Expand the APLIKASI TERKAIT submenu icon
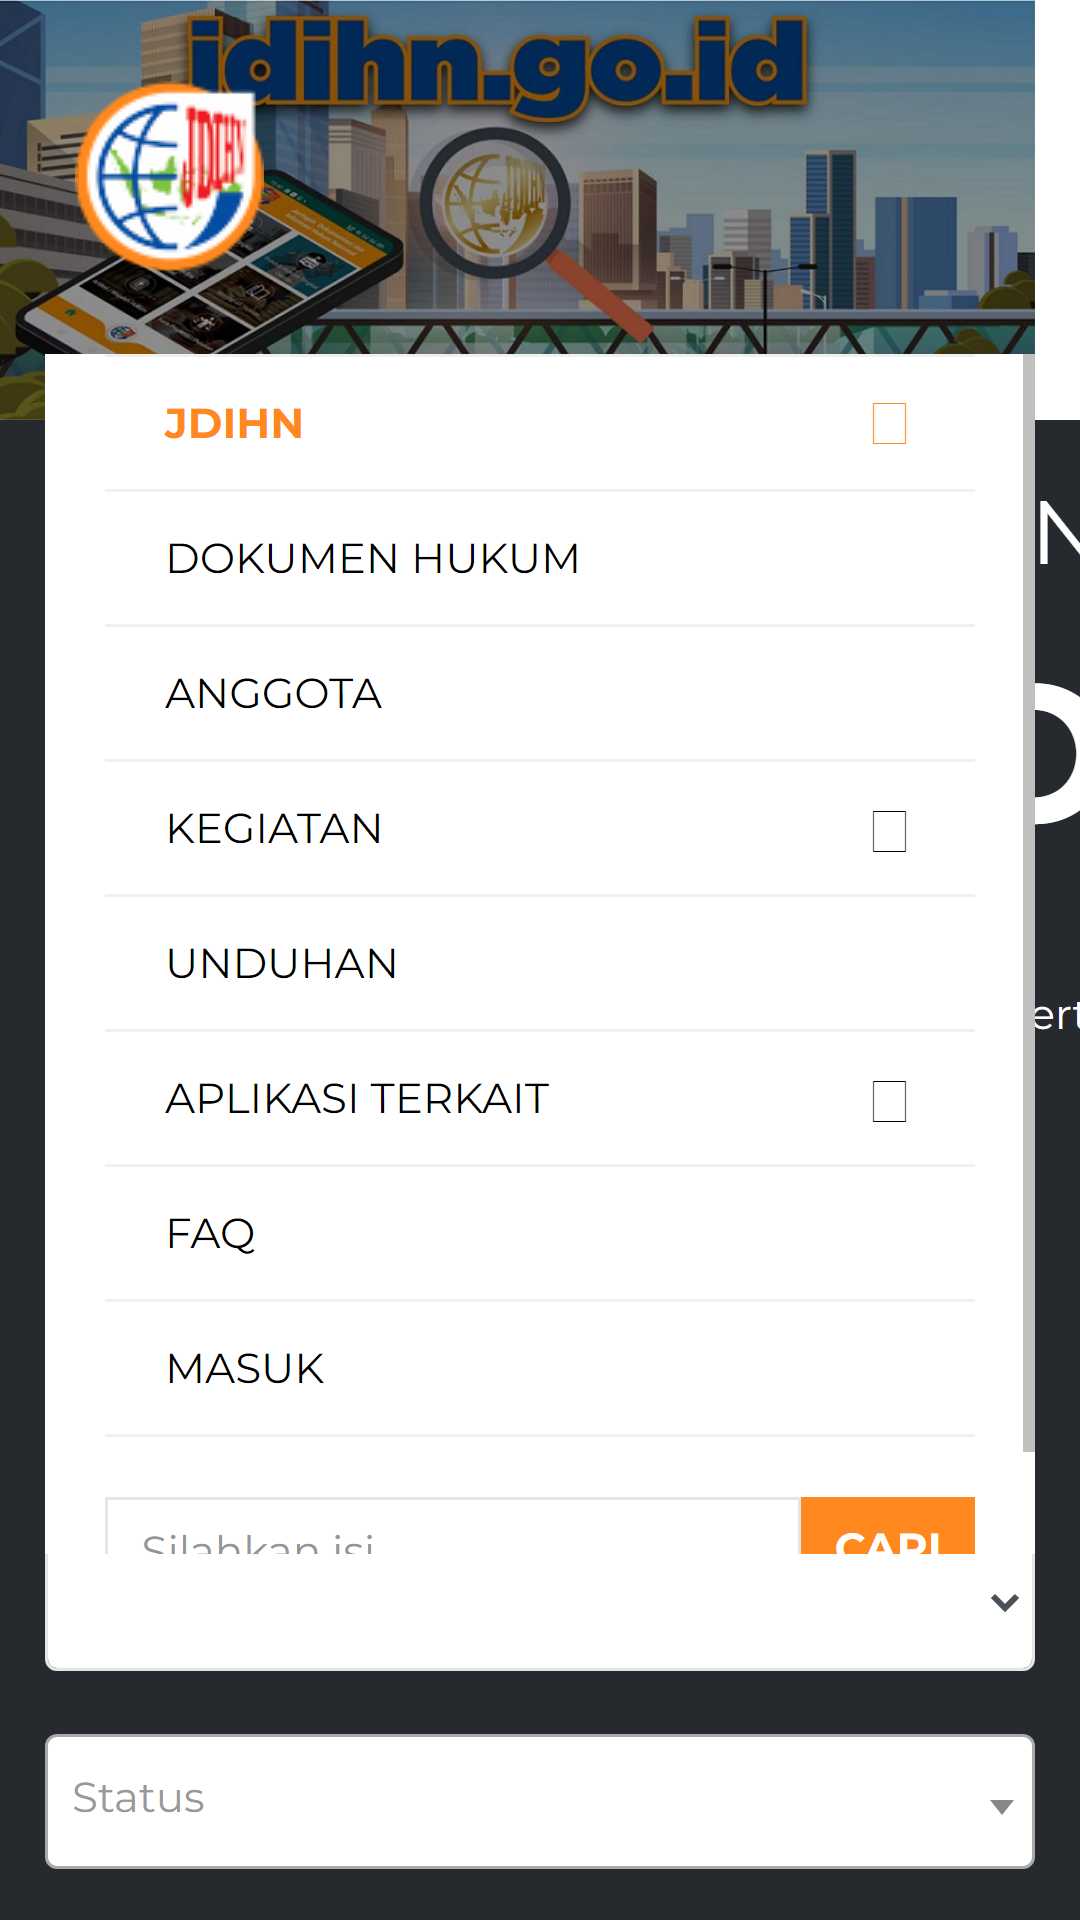 coord(889,1101)
